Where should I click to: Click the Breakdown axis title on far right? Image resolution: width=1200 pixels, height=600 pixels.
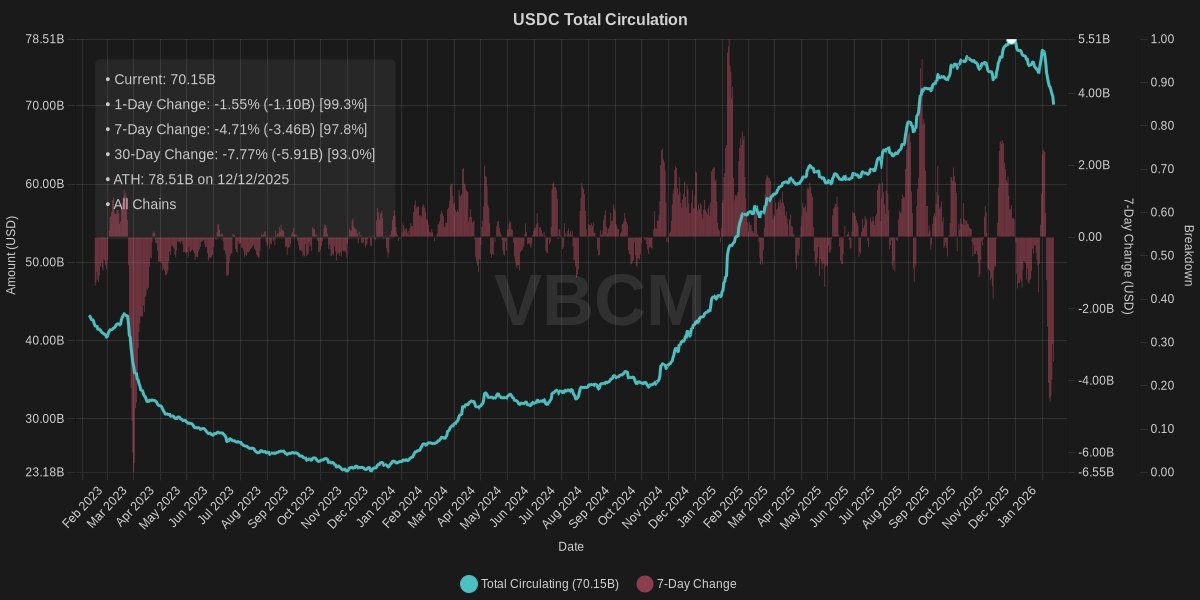(x=1188, y=255)
